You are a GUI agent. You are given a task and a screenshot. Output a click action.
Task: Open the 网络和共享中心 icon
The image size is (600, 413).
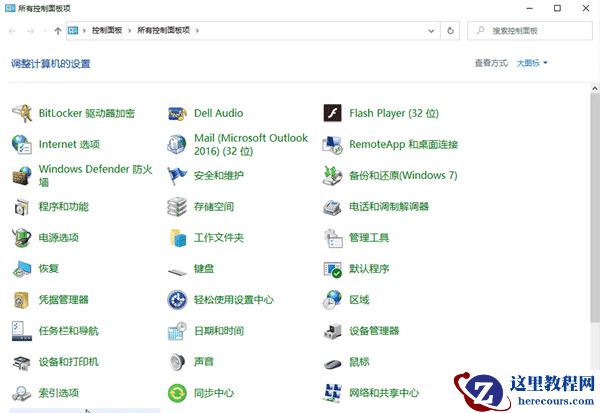coord(333,393)
